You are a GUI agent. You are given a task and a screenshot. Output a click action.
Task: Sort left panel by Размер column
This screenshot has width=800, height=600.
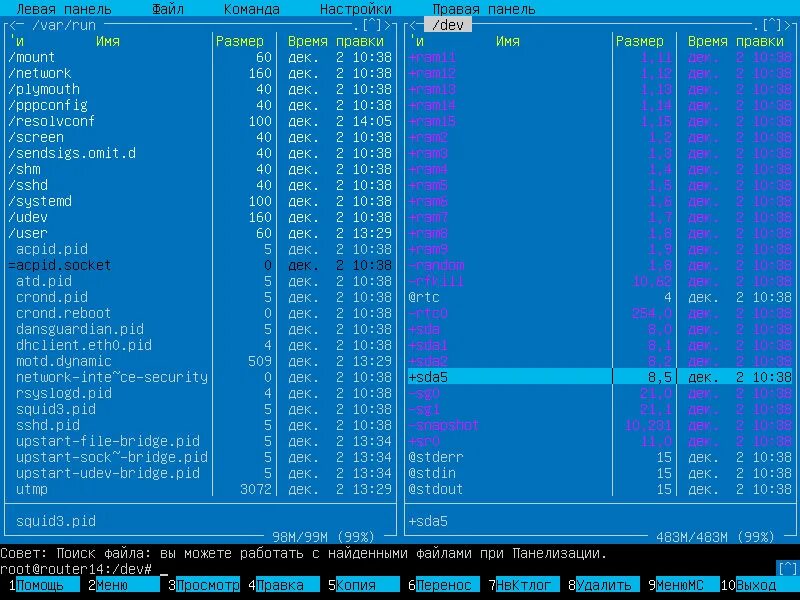pos(240,41)
